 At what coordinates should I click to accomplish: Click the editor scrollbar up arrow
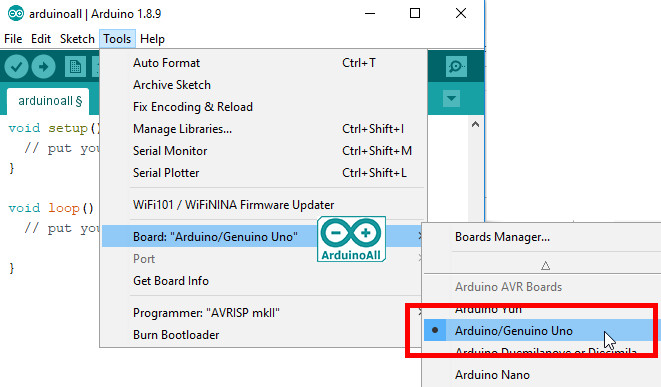pyautogui.click(x=476, y=124)
